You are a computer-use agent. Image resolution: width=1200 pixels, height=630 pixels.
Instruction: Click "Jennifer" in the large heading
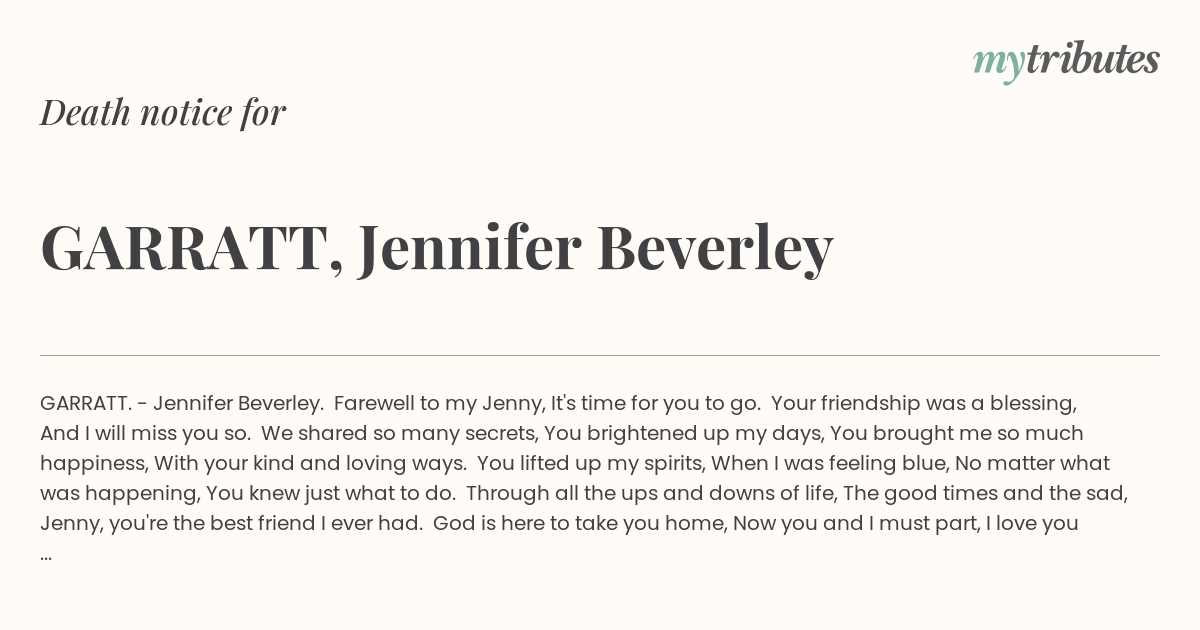[x=468, y=246]
